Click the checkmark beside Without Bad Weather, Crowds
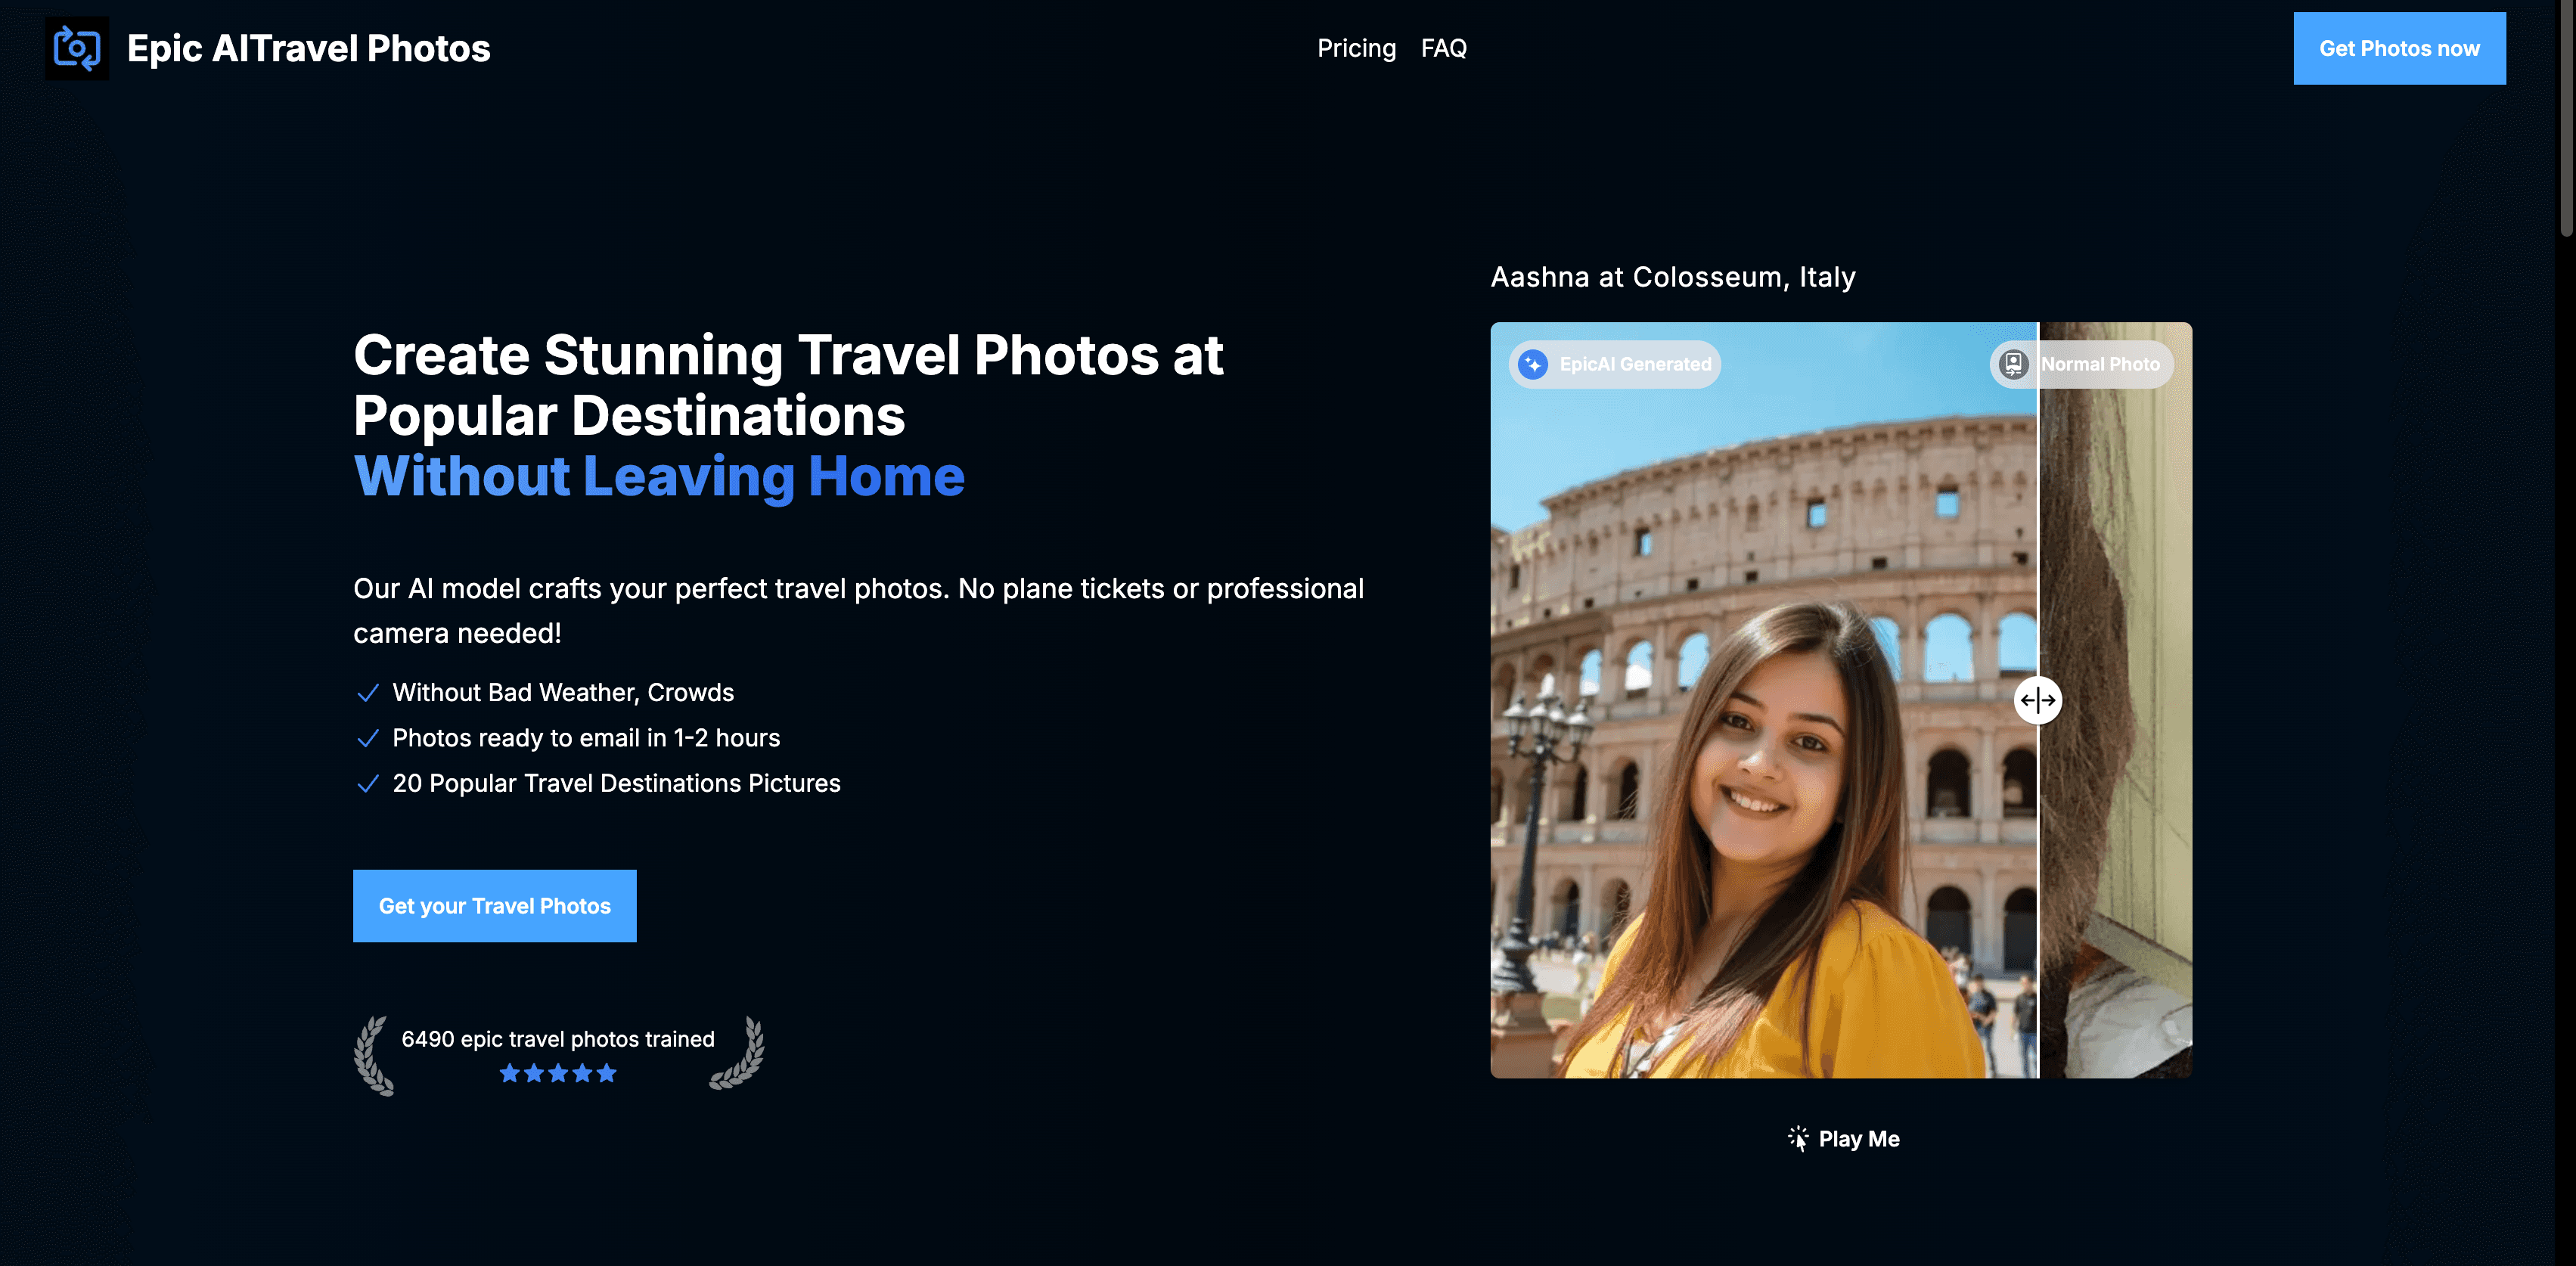2576x1266 pixels. click(x=368, y=692)
